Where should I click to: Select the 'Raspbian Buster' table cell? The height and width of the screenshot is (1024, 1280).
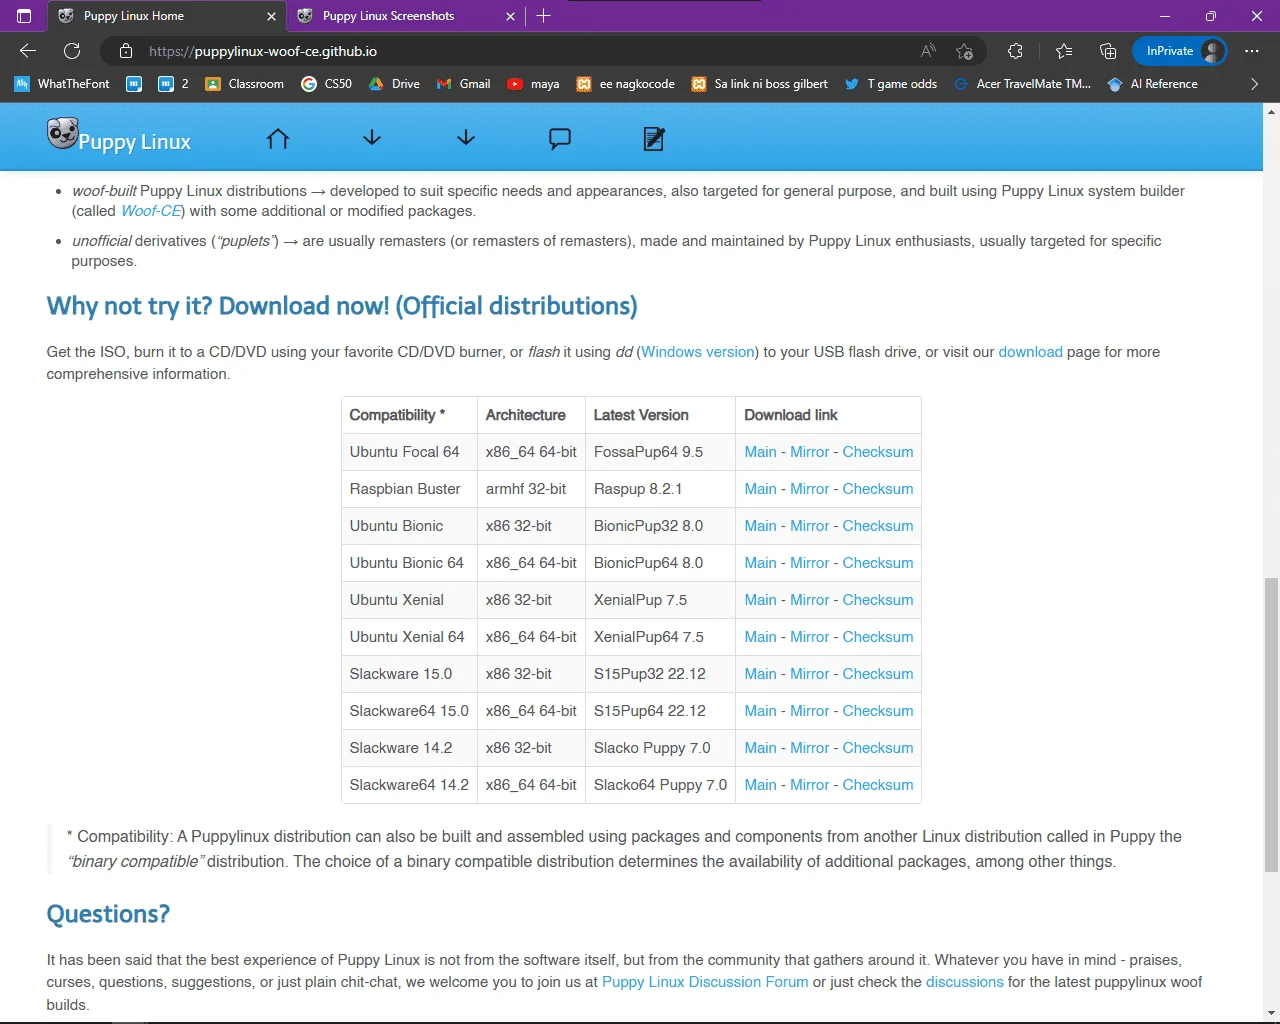point(409,489)
